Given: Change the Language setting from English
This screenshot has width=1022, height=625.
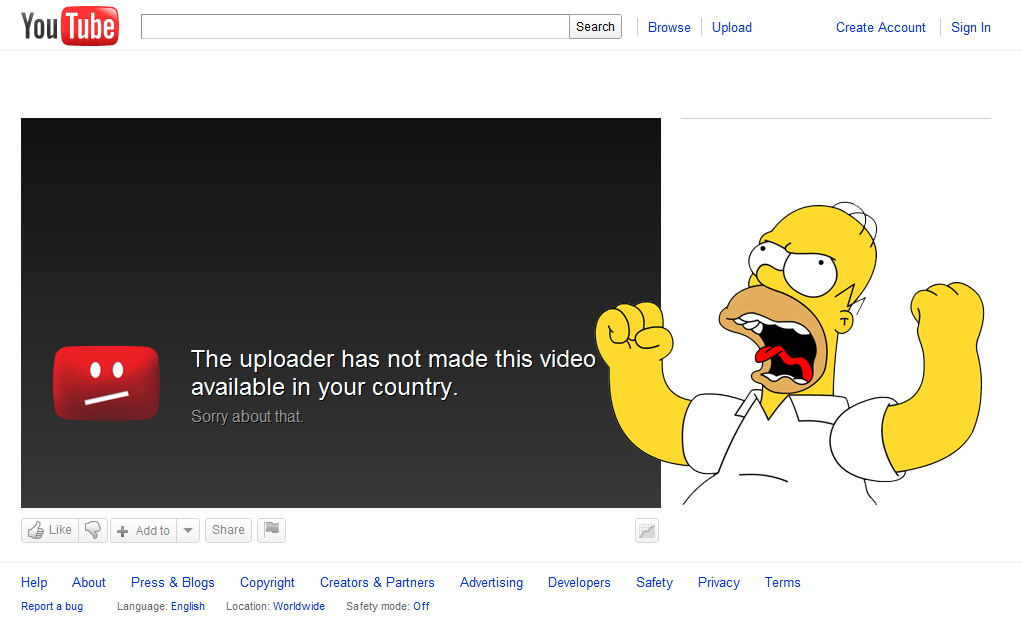Looking at the screenshot, I should [x=187, y=606].
